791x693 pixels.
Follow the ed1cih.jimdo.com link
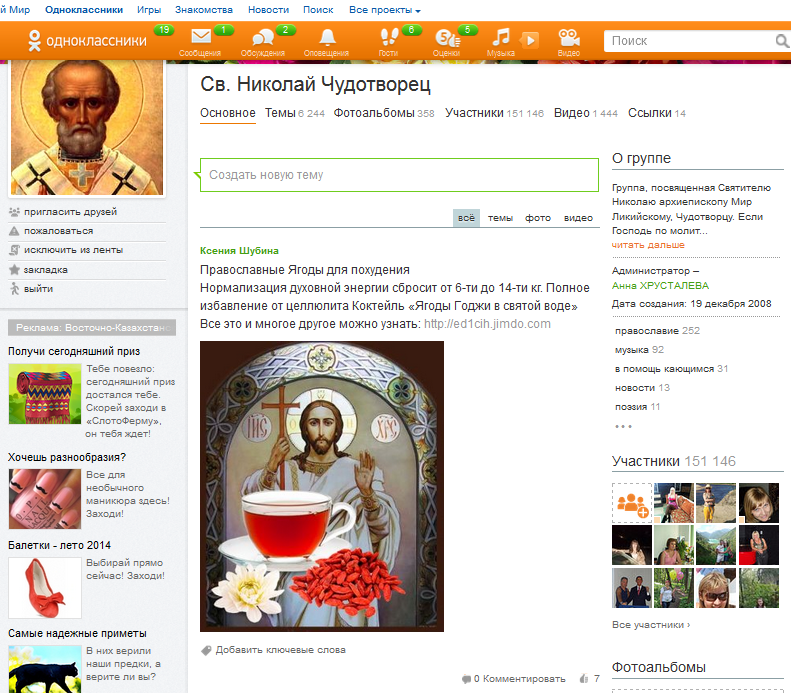pos(487,324)
